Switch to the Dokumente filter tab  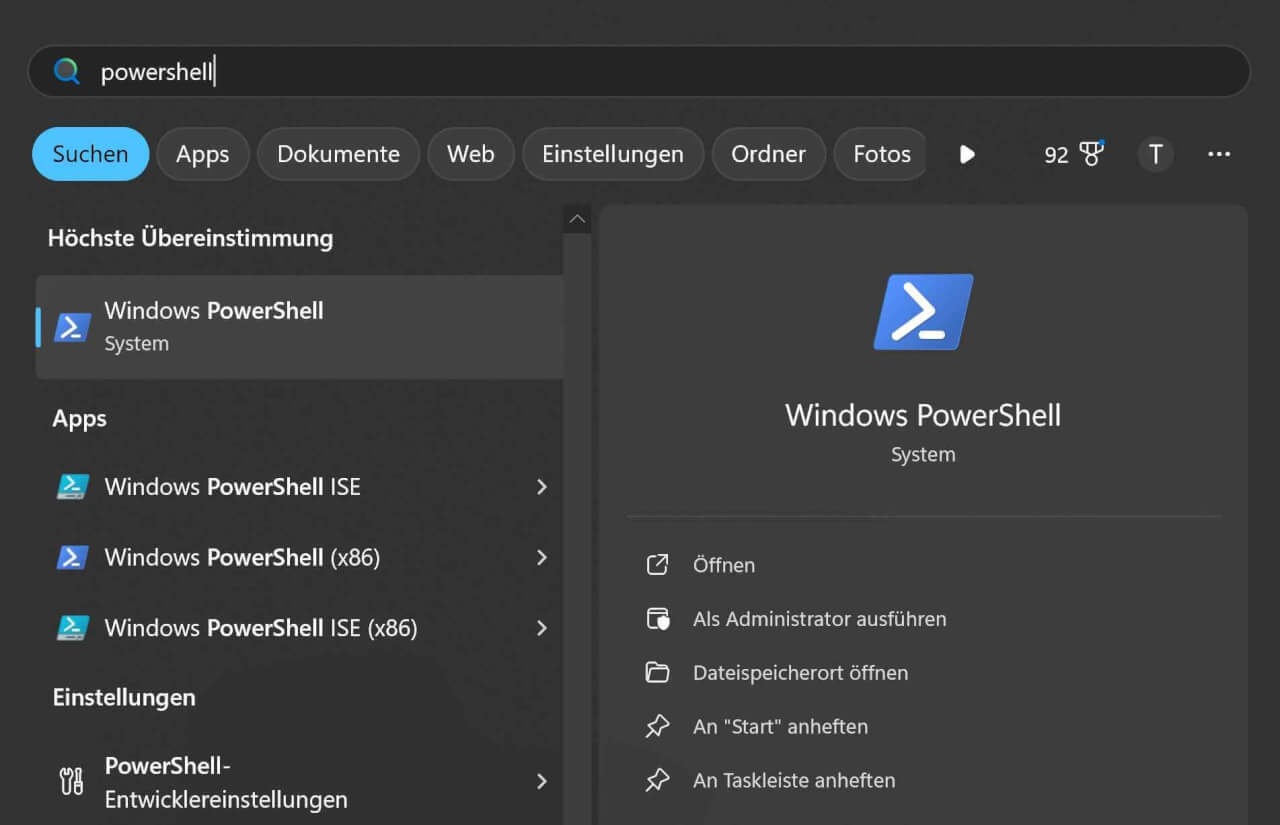(x=338, y=154)
